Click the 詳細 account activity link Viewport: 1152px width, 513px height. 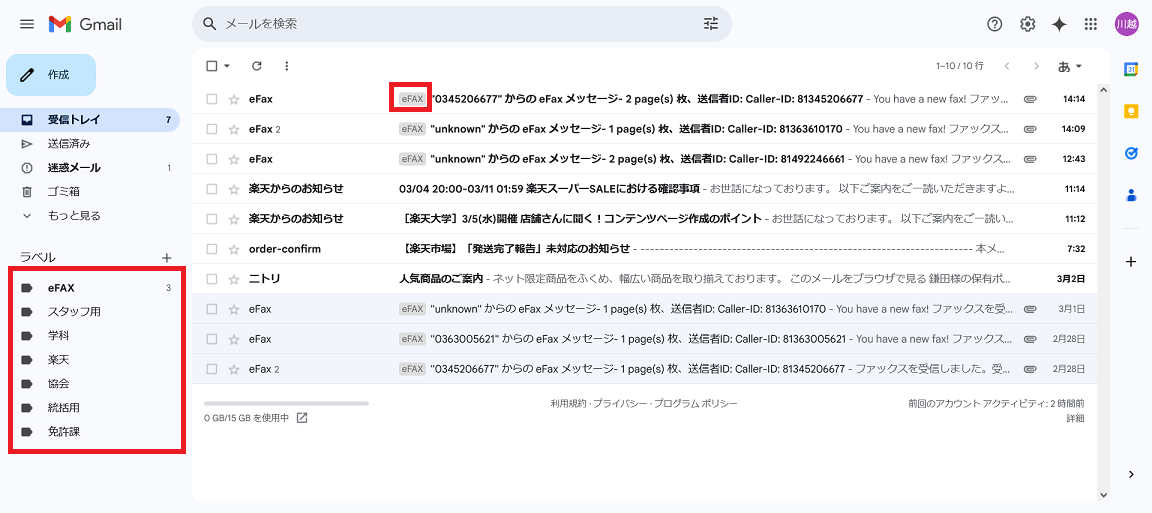coord(1075,418)
